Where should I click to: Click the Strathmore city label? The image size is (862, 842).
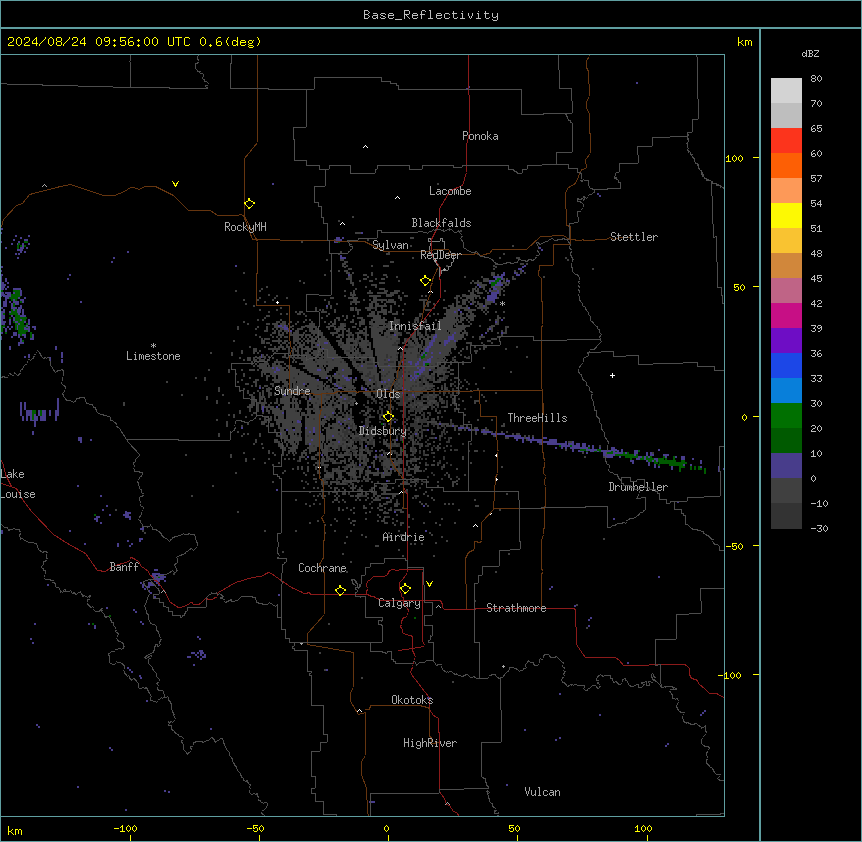[516, 608]
